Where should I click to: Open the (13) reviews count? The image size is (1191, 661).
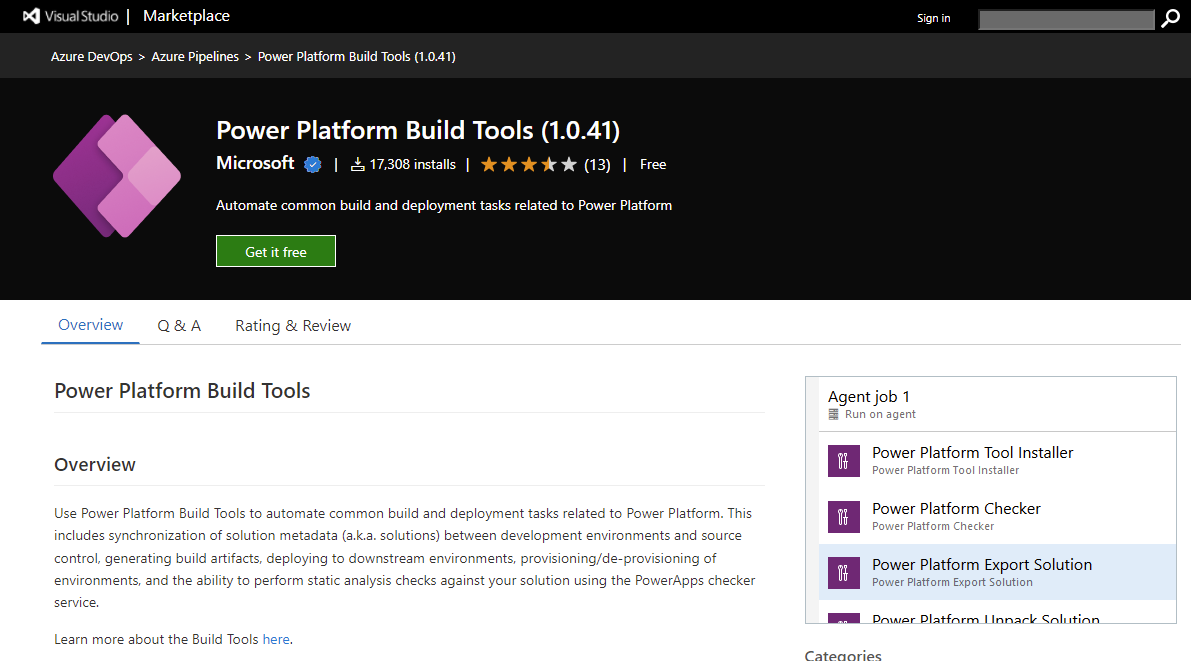point(597,165)
